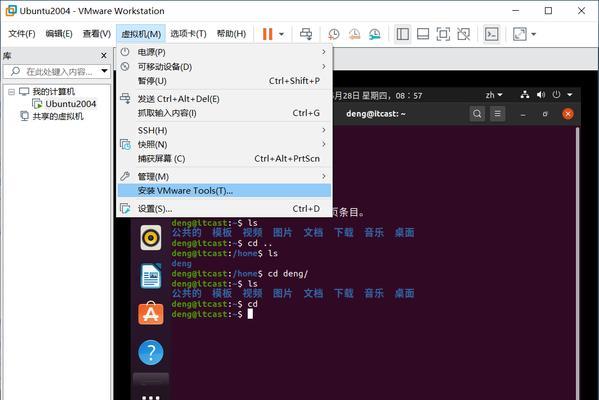Select 共享的虚拟机 in library tree
Image resolution: width=599 pixels, height=400 pixels.
pos(58,116)
